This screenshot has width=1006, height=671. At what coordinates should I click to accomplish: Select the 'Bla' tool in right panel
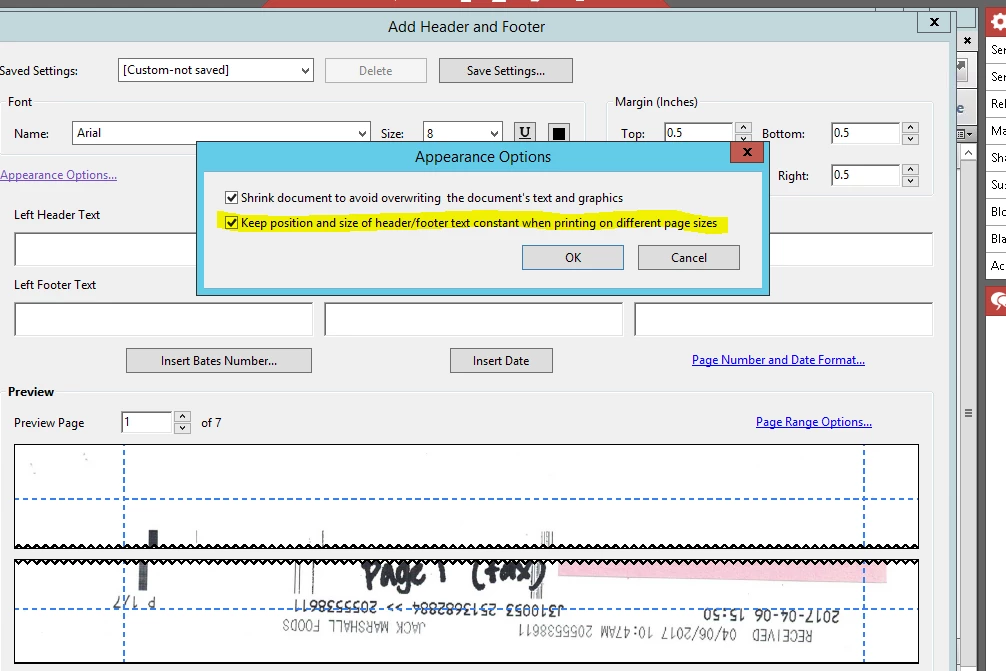(x=997, y=239)
